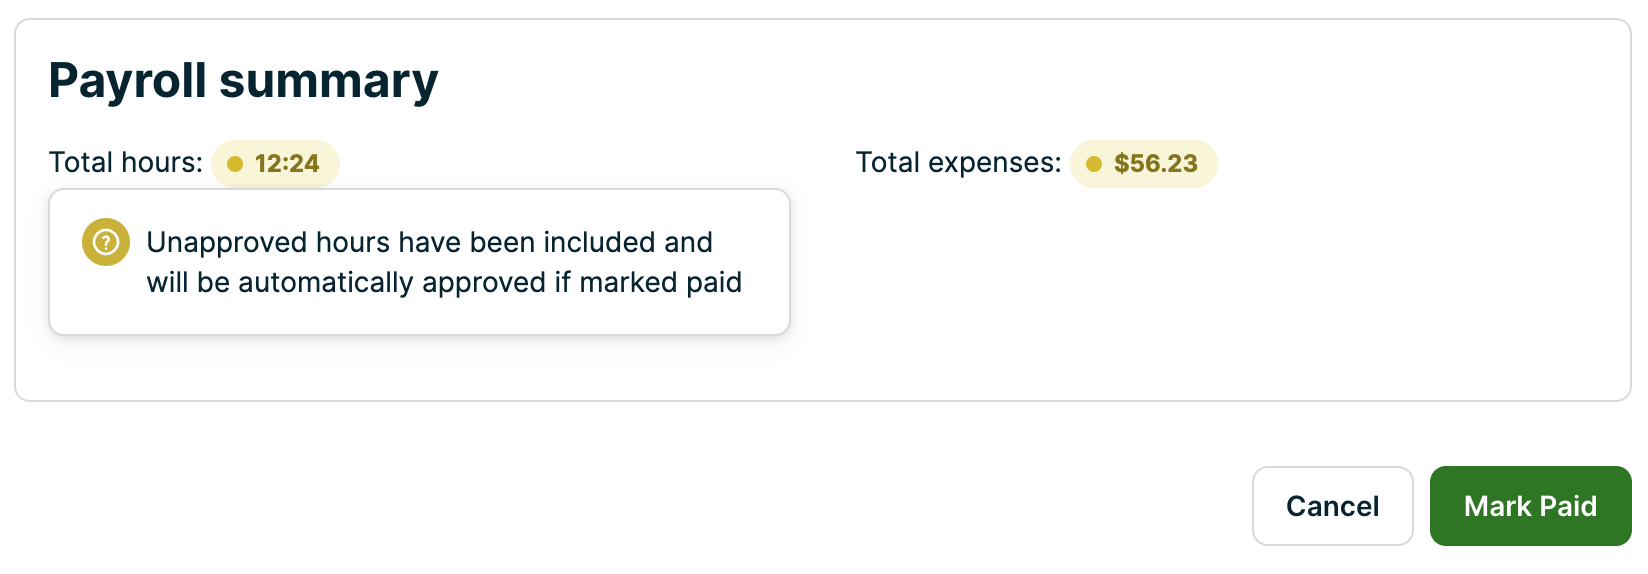The height and width of the screenshot is (574, 1648).
Task: Select the 12:24 total hours badge
Action: coord(275,164)
